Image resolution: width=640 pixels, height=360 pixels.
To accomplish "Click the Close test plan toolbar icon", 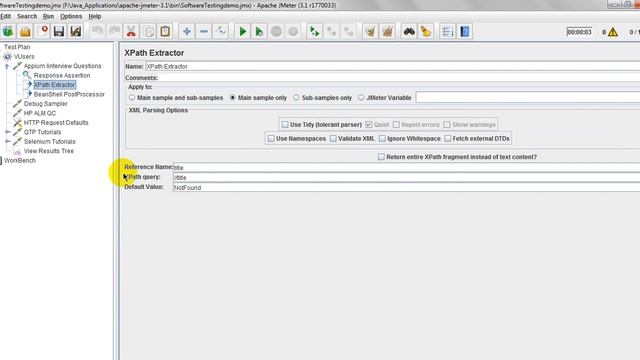I will (42, 31).
